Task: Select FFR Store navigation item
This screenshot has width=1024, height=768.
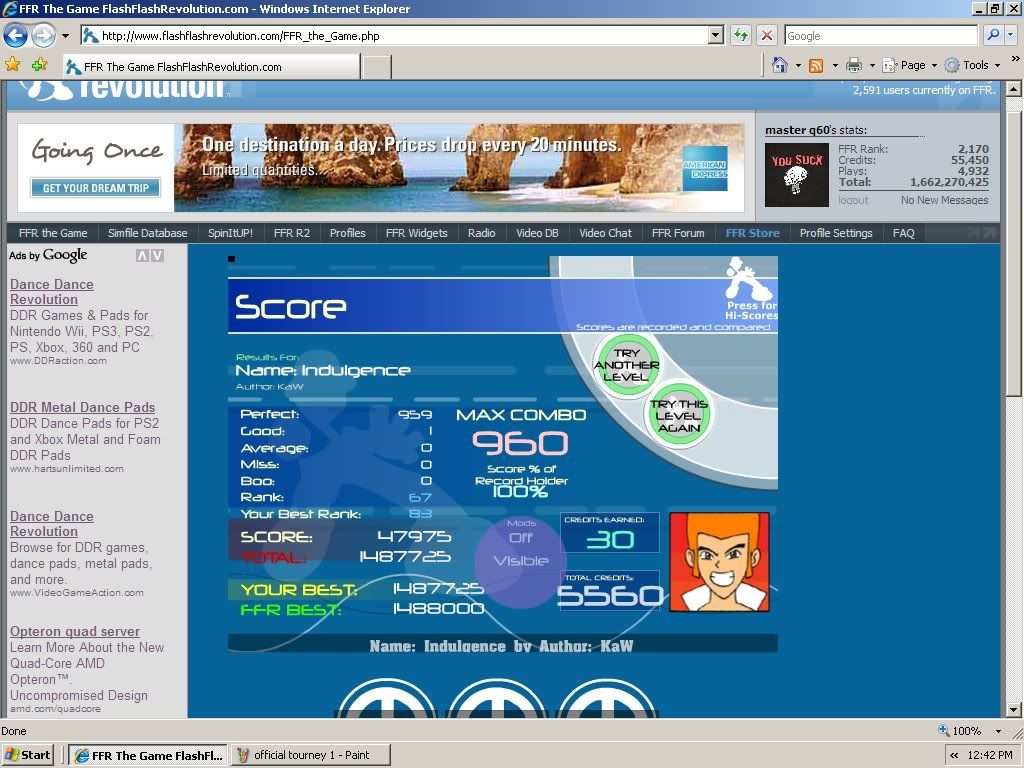Action: click(752, 233)
